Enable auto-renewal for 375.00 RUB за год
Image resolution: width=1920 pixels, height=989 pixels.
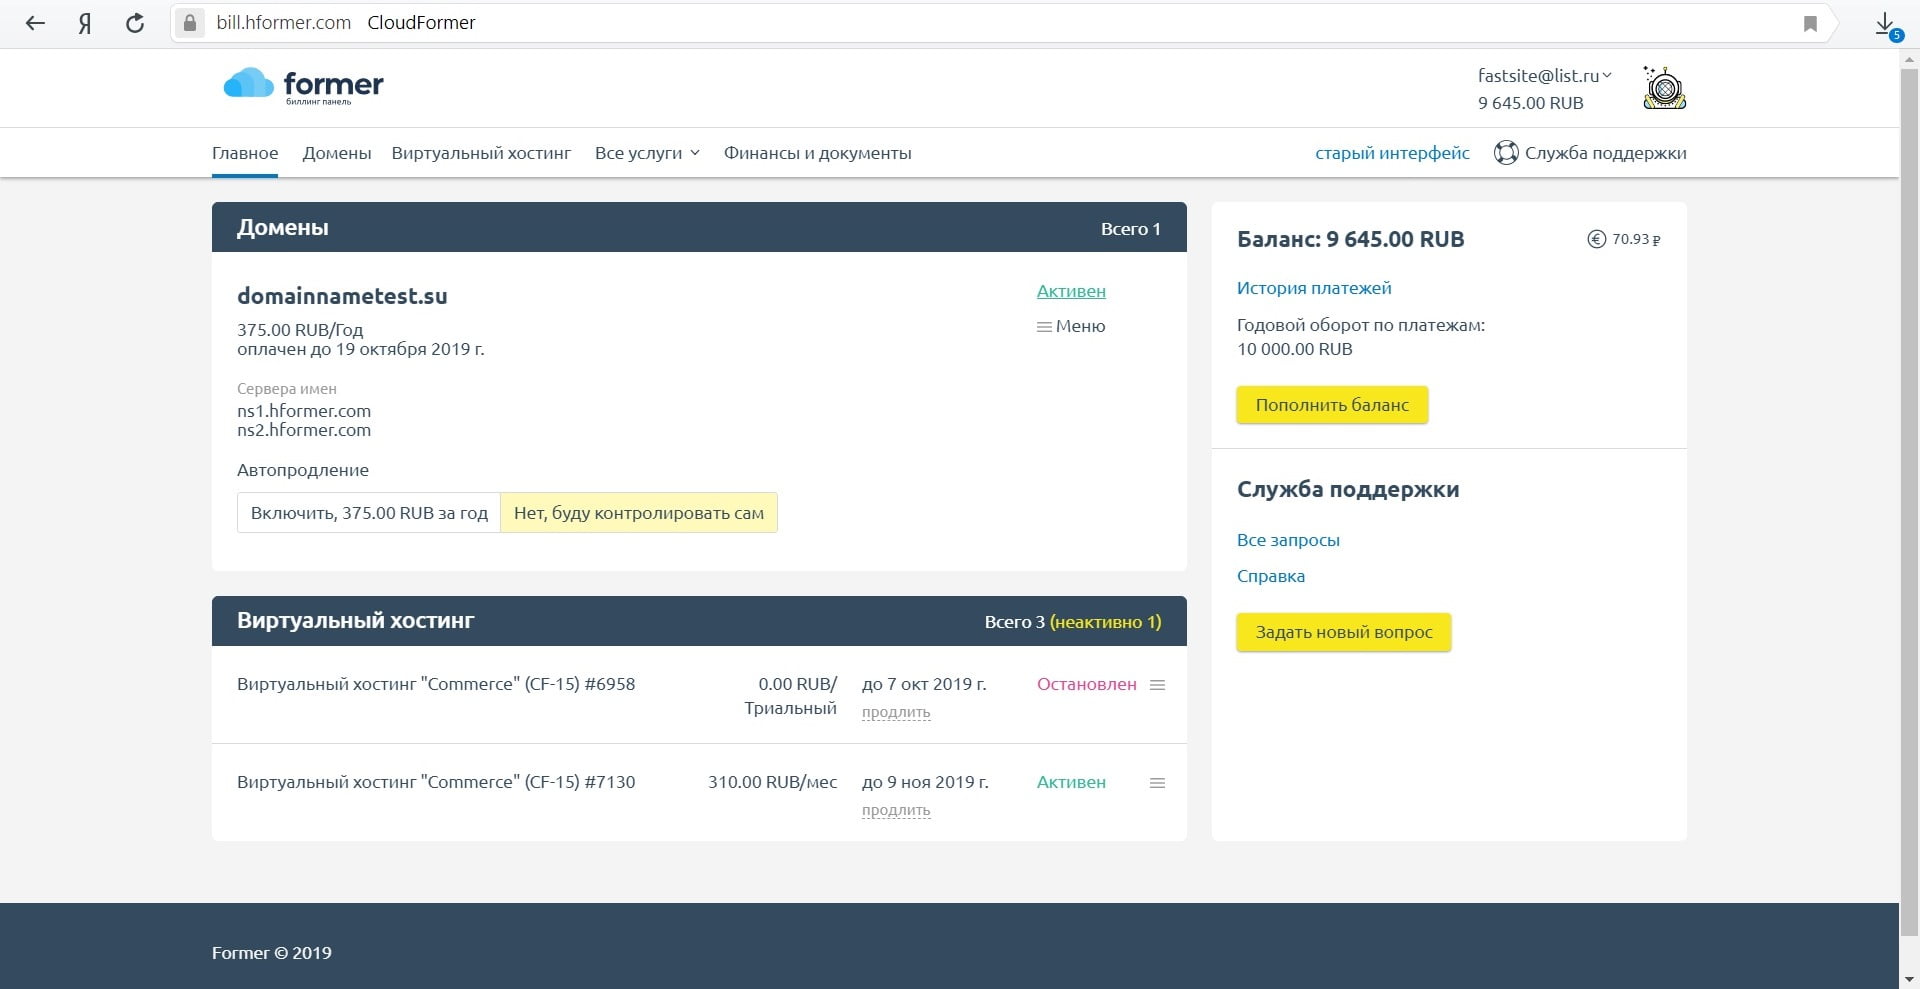369,513
